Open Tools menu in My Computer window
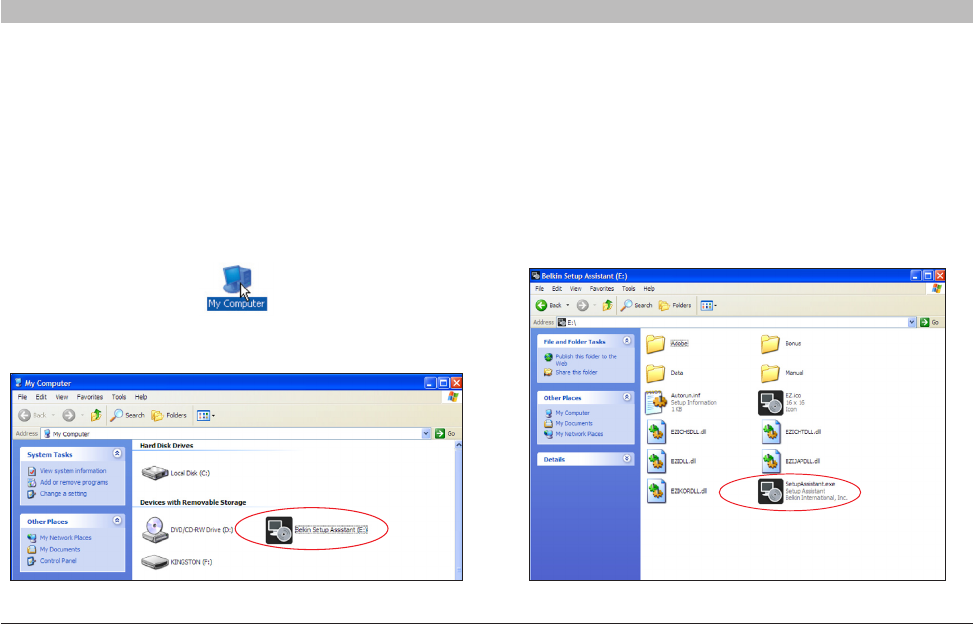The image size is (973, 624). click(x=119, y=397)
